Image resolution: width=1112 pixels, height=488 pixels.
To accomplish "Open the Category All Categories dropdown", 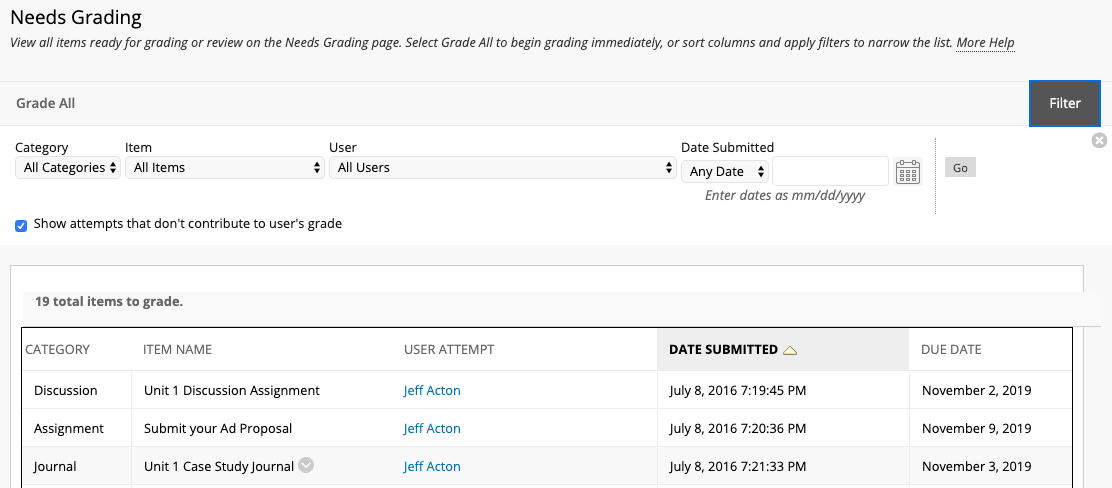I will (x=68, y=168).
